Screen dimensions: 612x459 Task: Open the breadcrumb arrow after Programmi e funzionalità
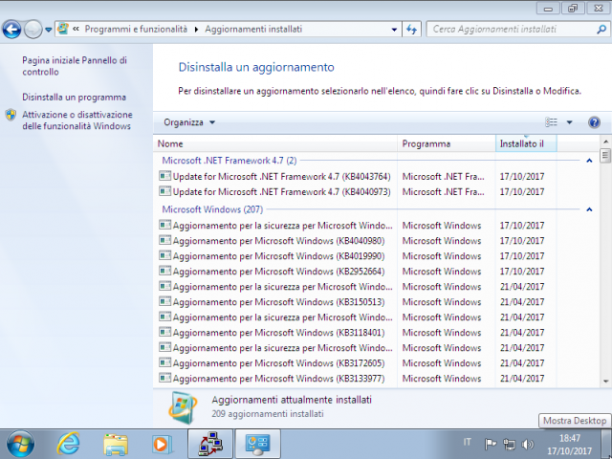click(196, 29)
